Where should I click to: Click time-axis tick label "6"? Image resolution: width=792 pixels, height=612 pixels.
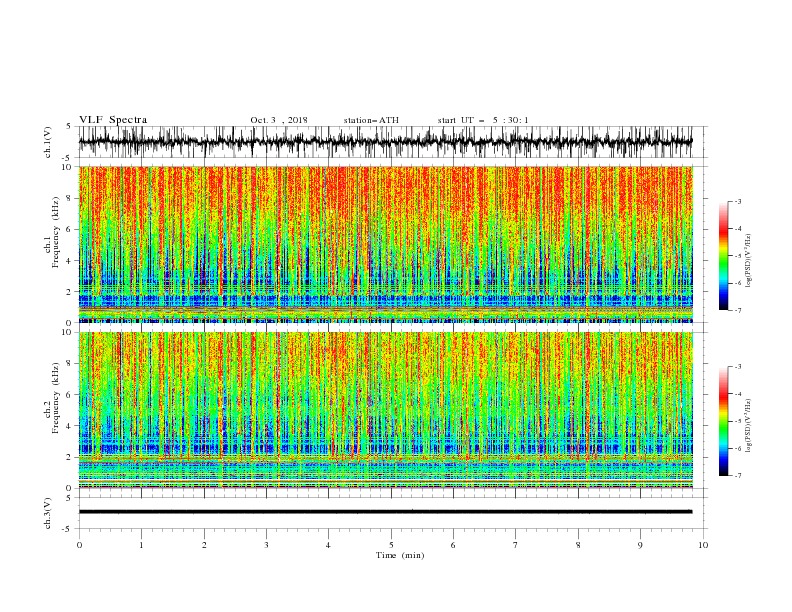point(453,545)
